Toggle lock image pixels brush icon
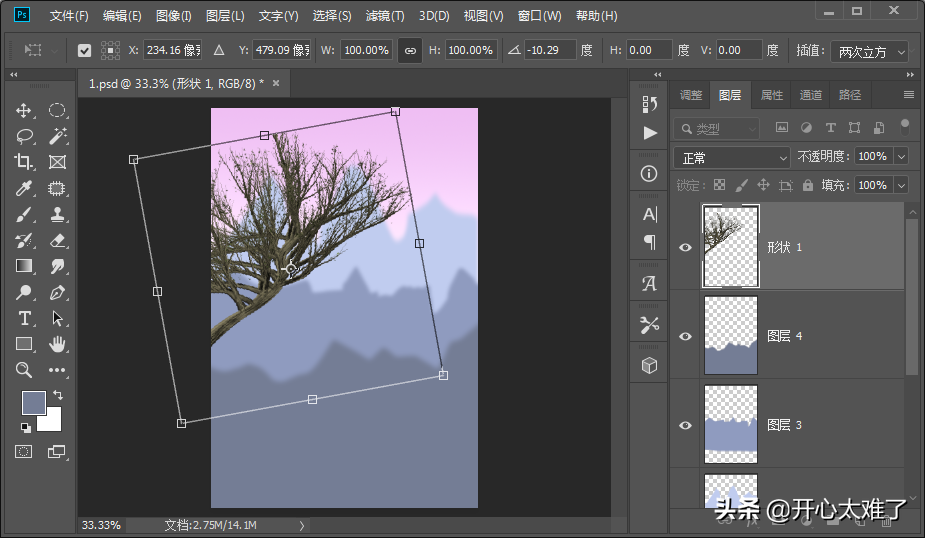925x538 pixels. pyautogui.click(x=742, y=185)
